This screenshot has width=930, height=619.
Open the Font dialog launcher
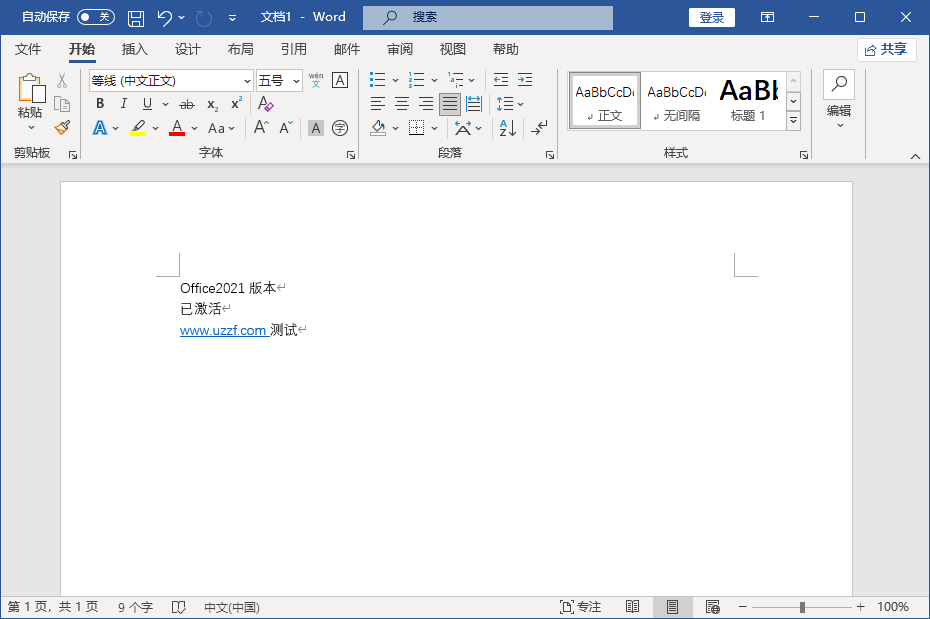(351, 155)
